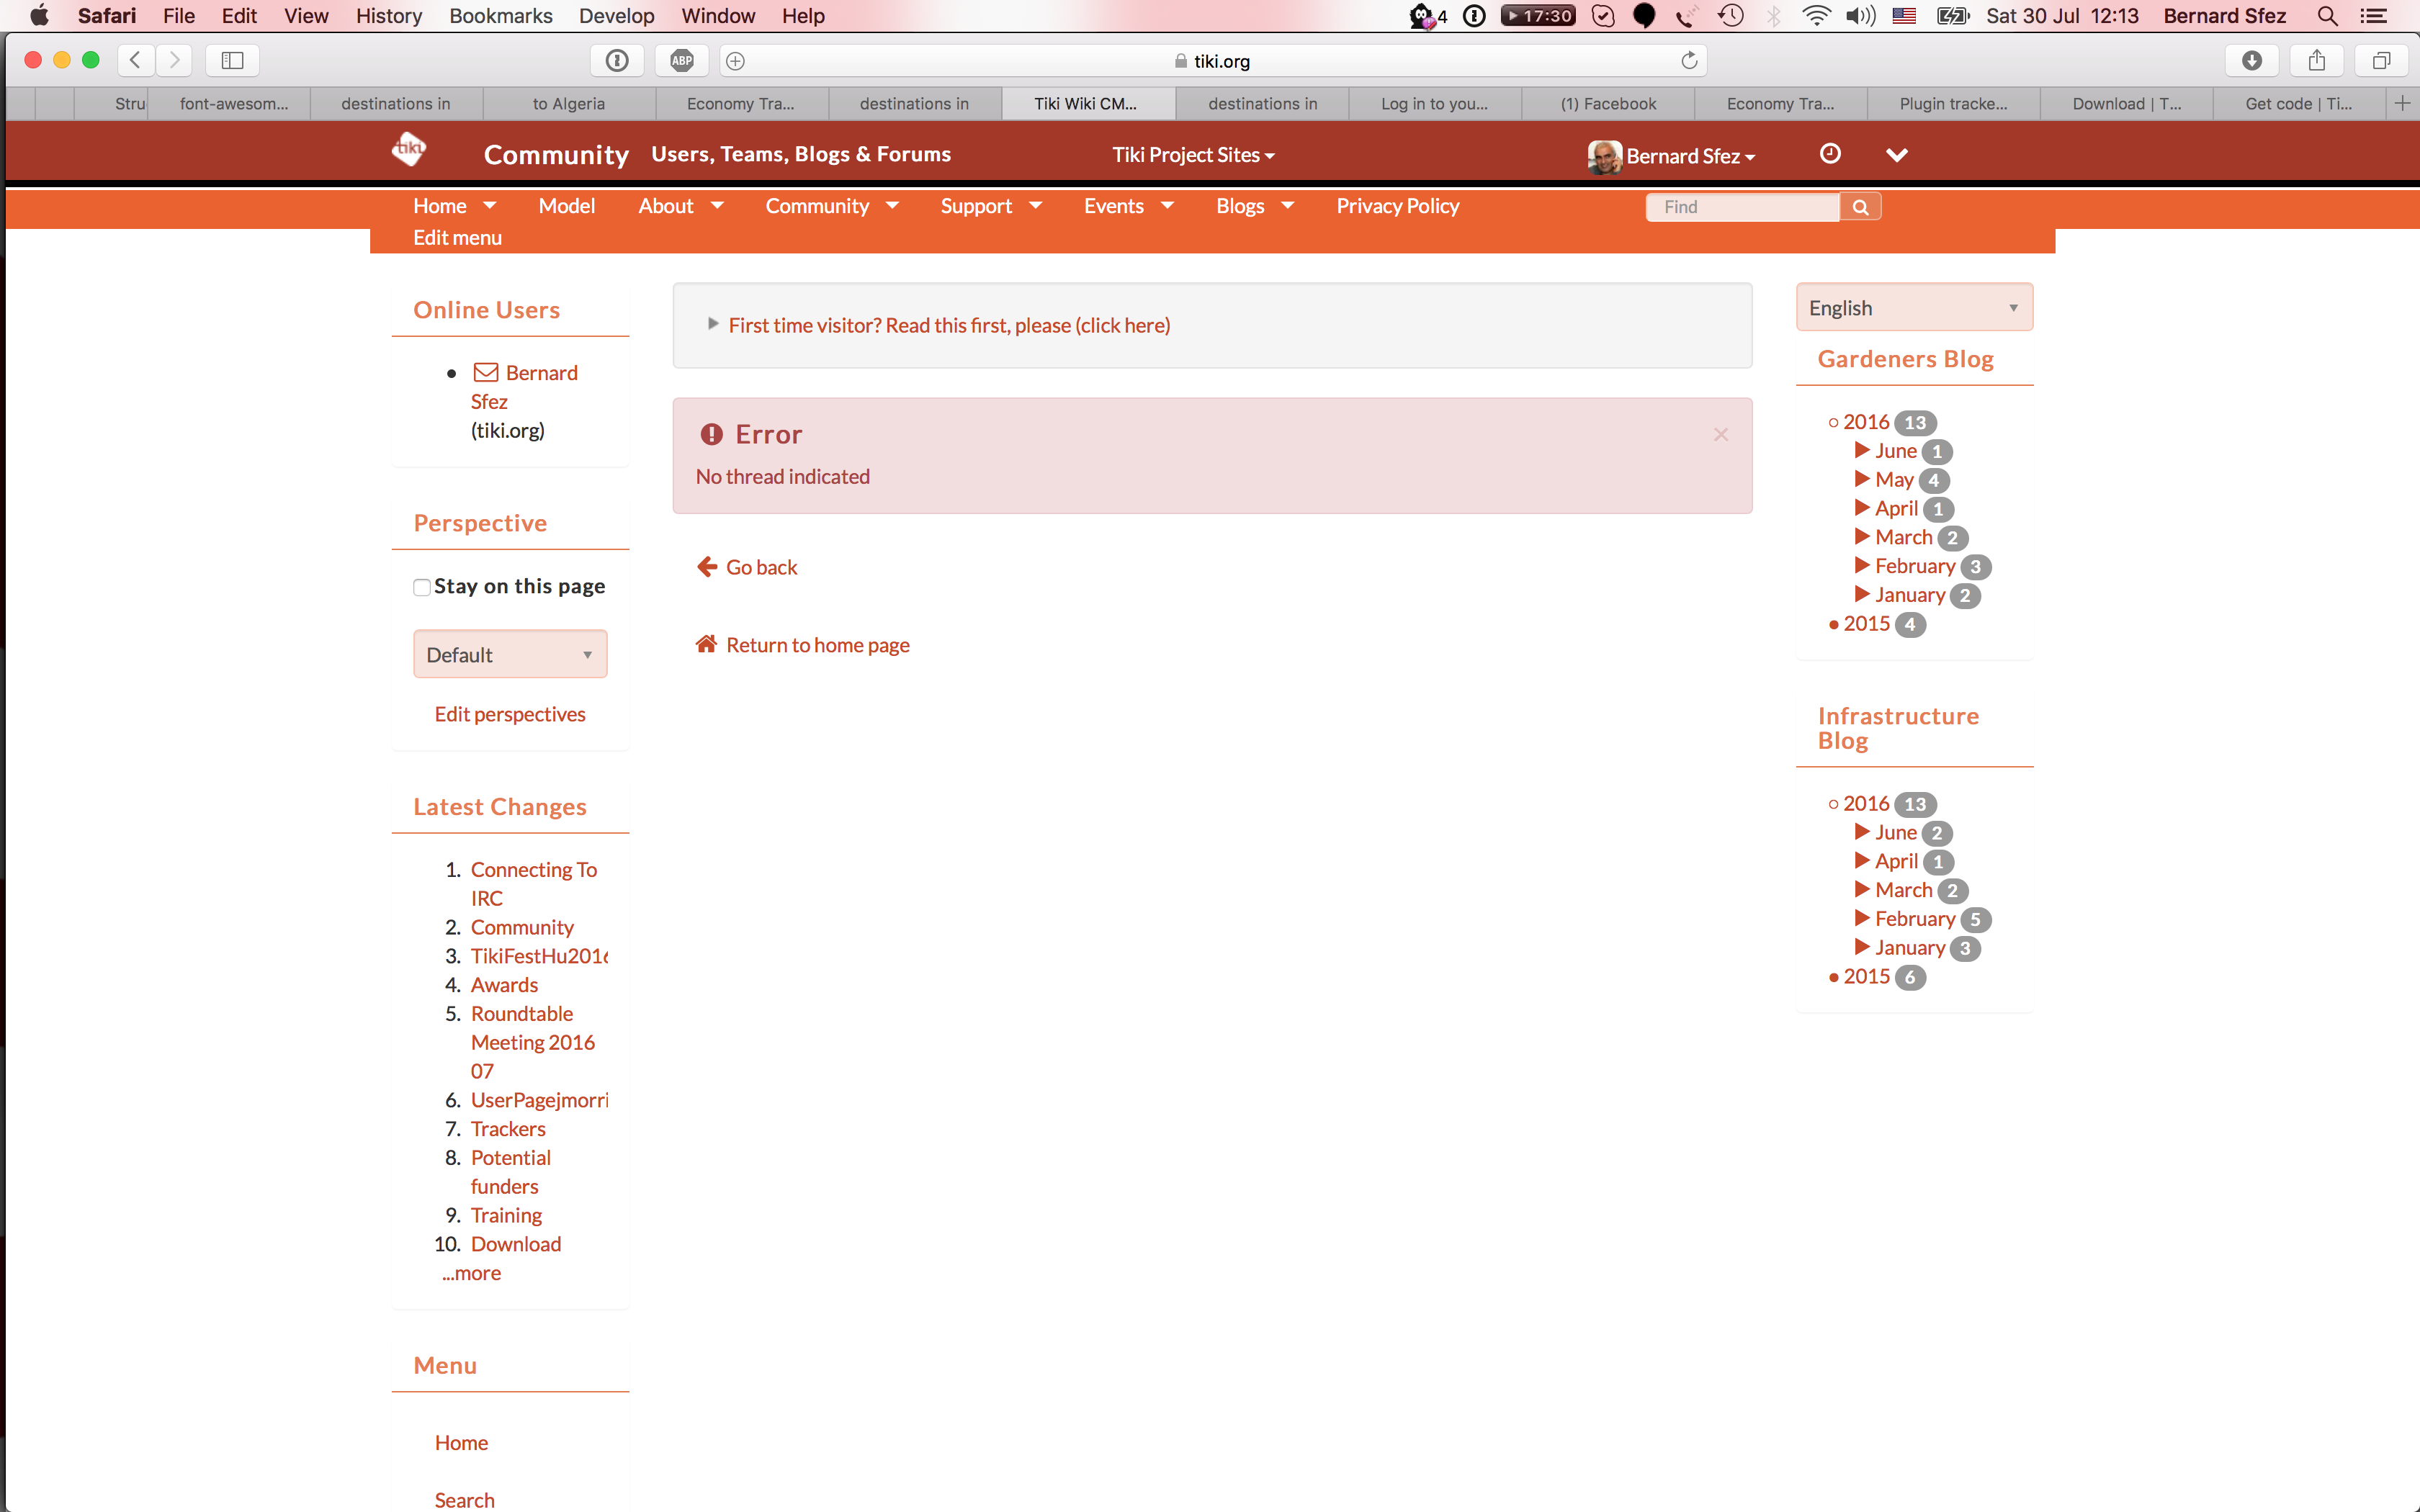Open the Training link in Latest Changes
The image size is (2420, 1512).
[x=506, y=1215]
